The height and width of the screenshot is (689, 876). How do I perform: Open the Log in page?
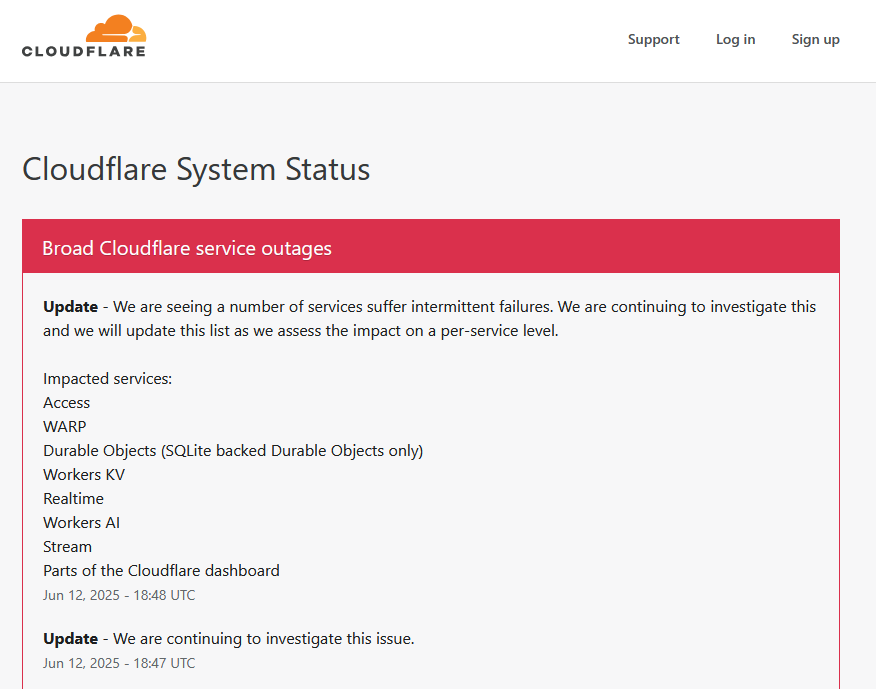(x=735, y=39)
